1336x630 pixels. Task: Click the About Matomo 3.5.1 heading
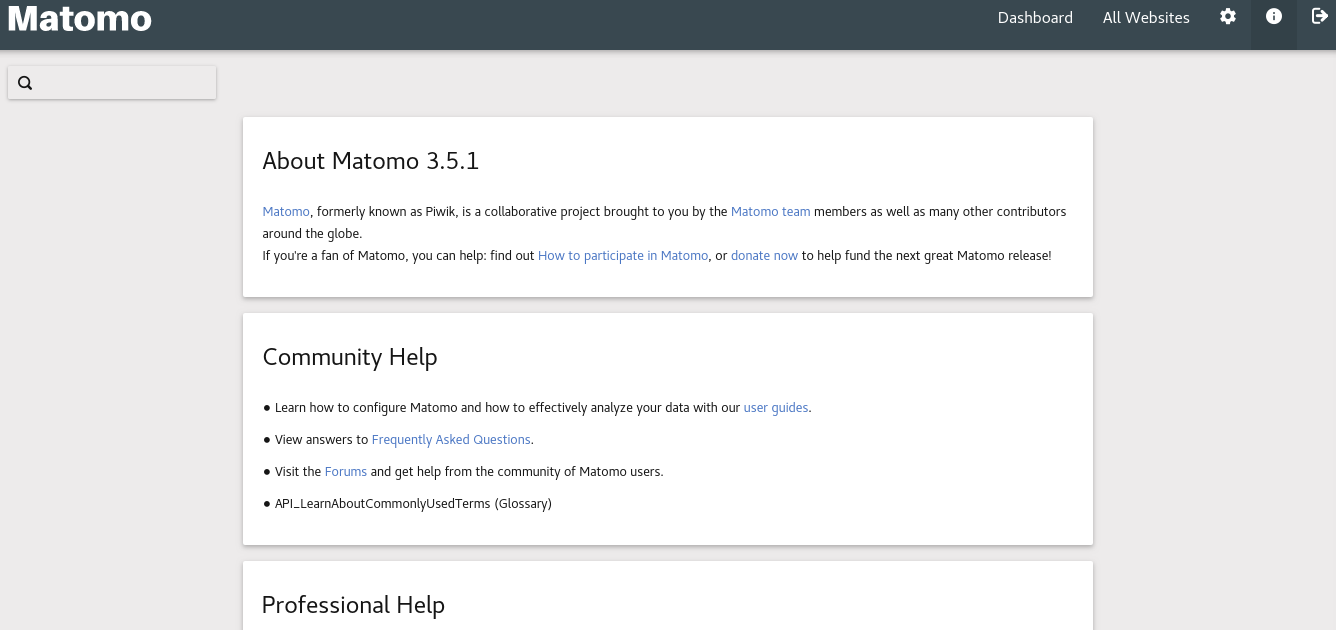(371, 161)
